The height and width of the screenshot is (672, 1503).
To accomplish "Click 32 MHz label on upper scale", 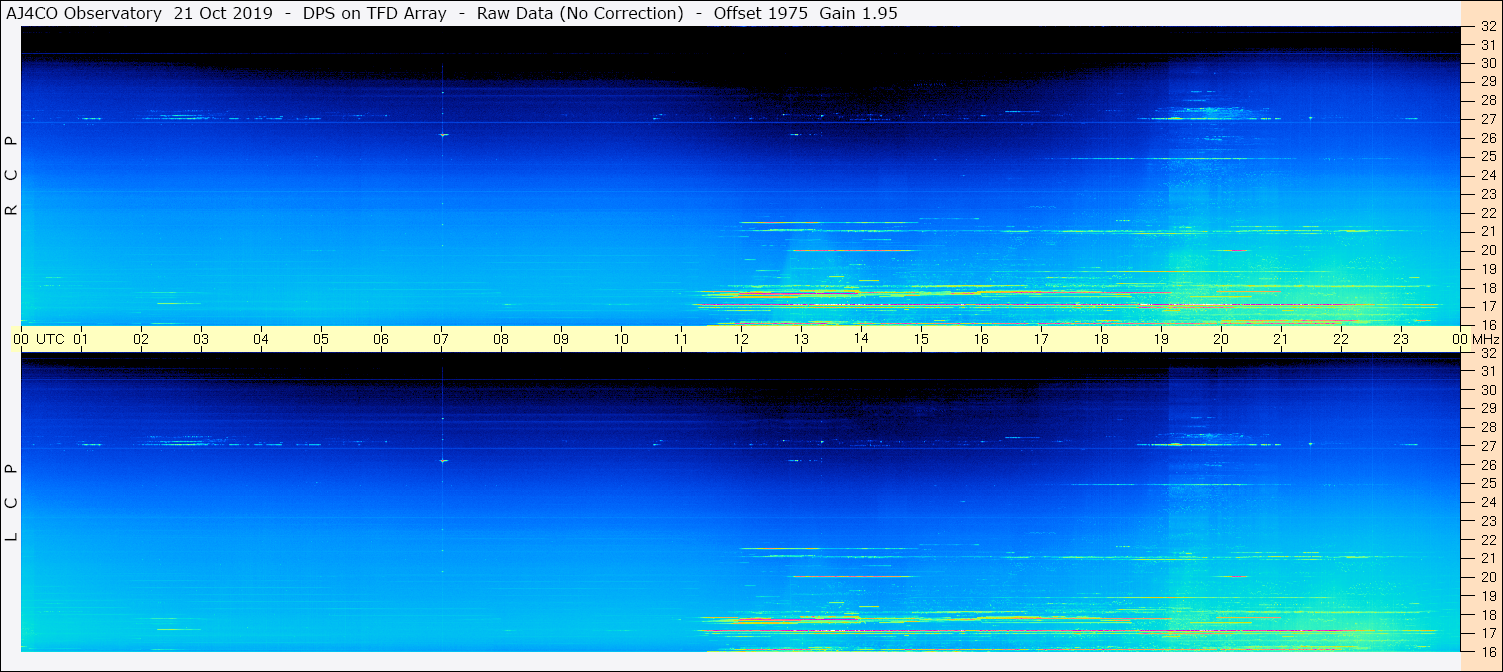I will [x=1487, y=27].
